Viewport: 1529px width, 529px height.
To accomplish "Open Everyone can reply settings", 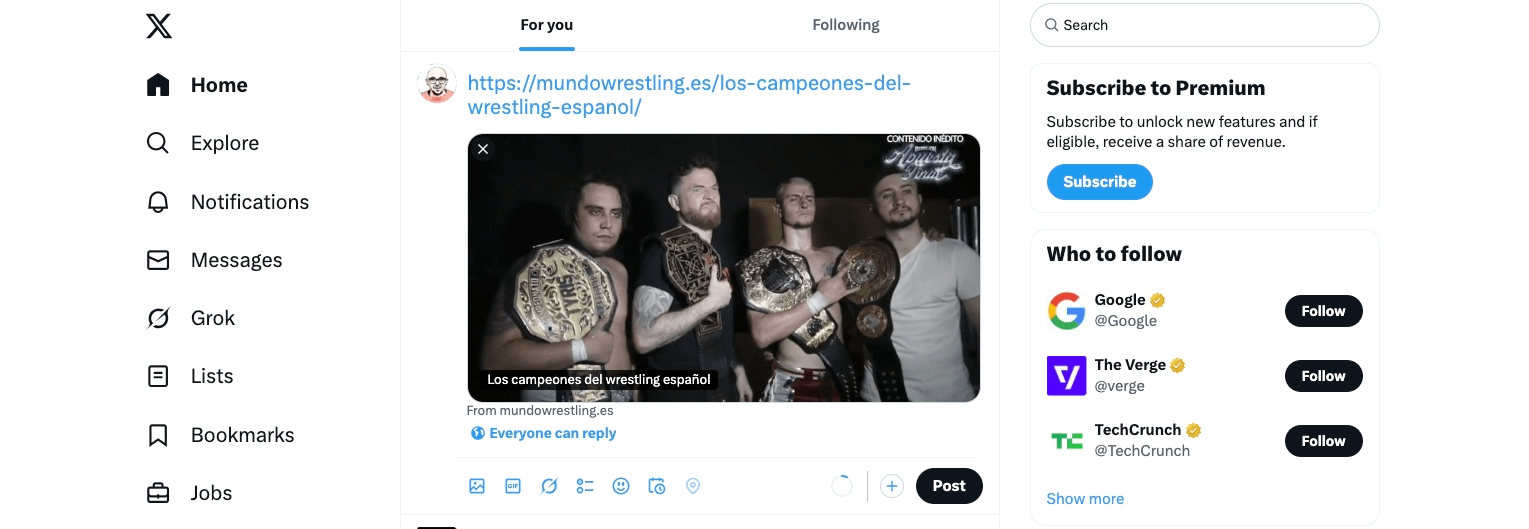I will 543,433.
